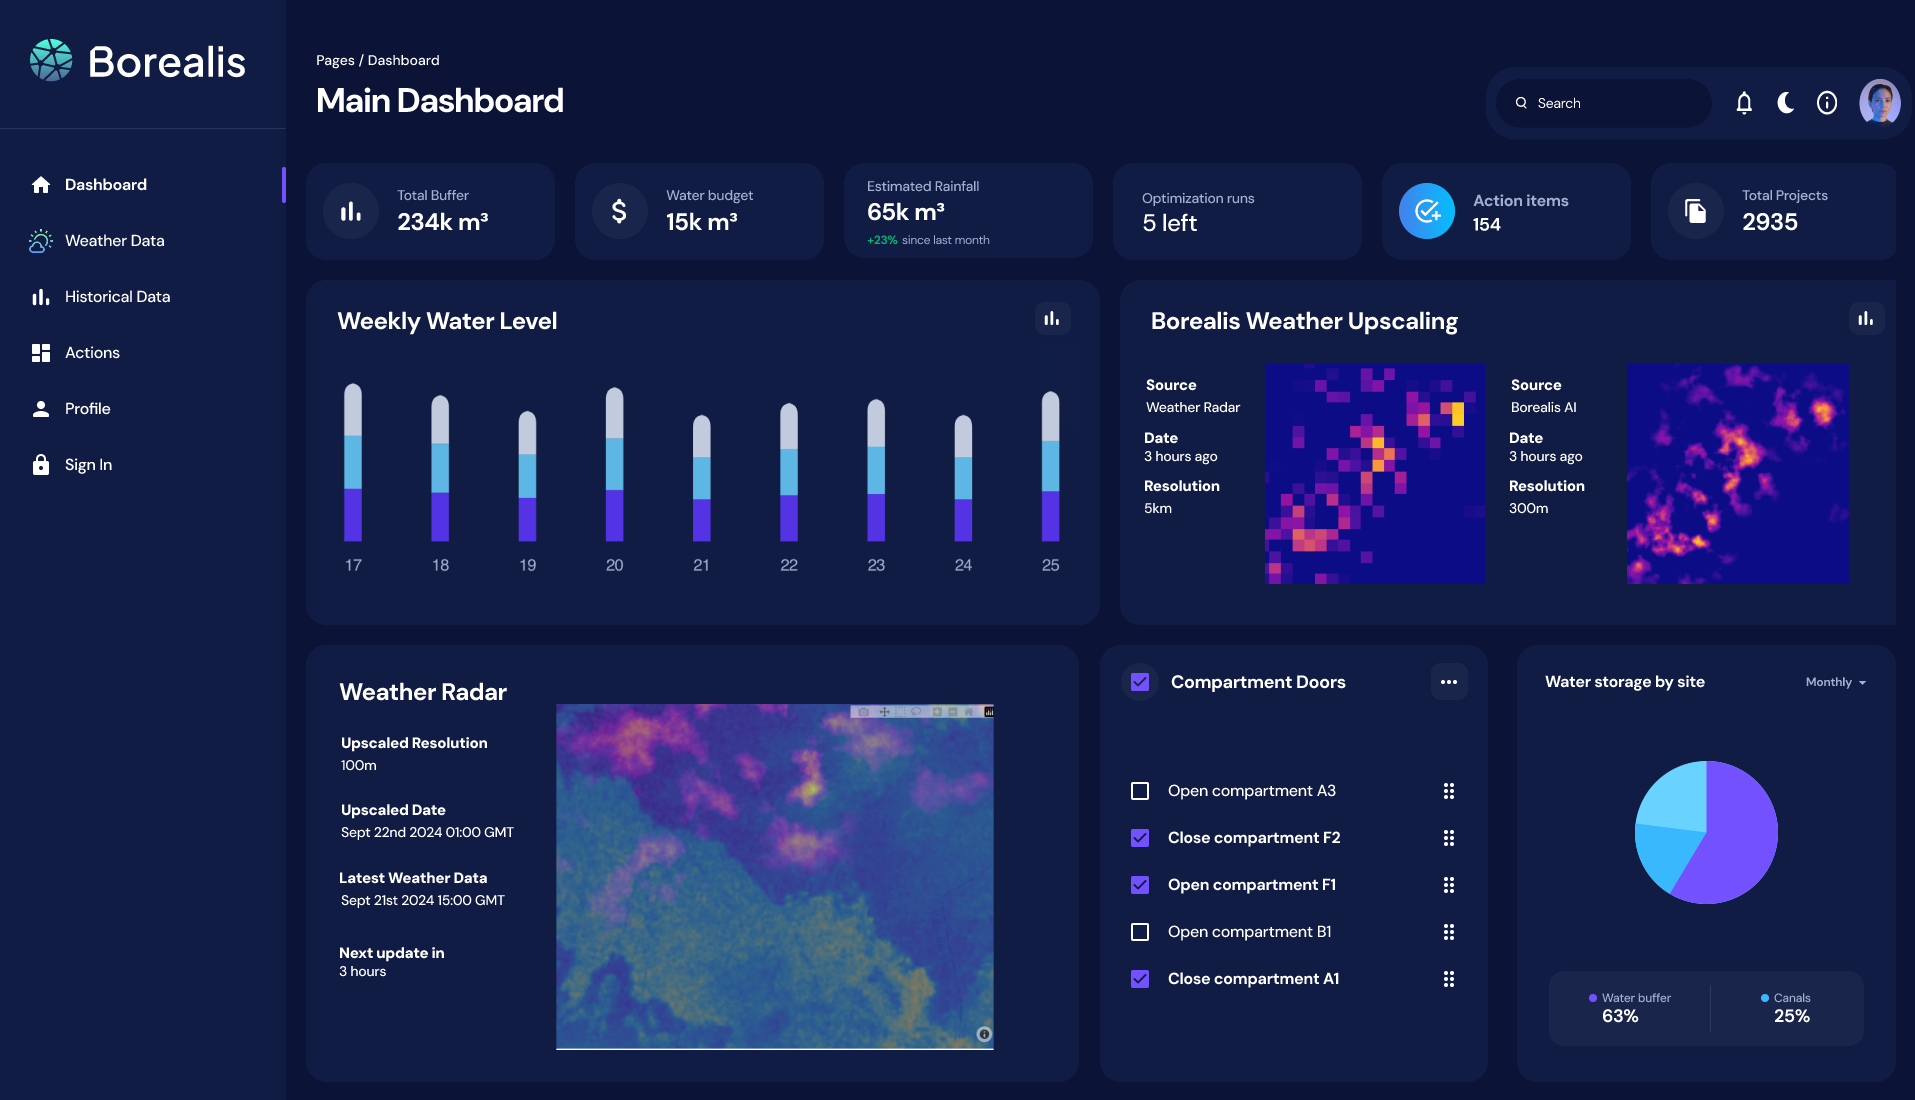Uncheck Close compartment F2 checkbox
The height and width of the screenshot is (1100, 1915).
pos(1140,838)
